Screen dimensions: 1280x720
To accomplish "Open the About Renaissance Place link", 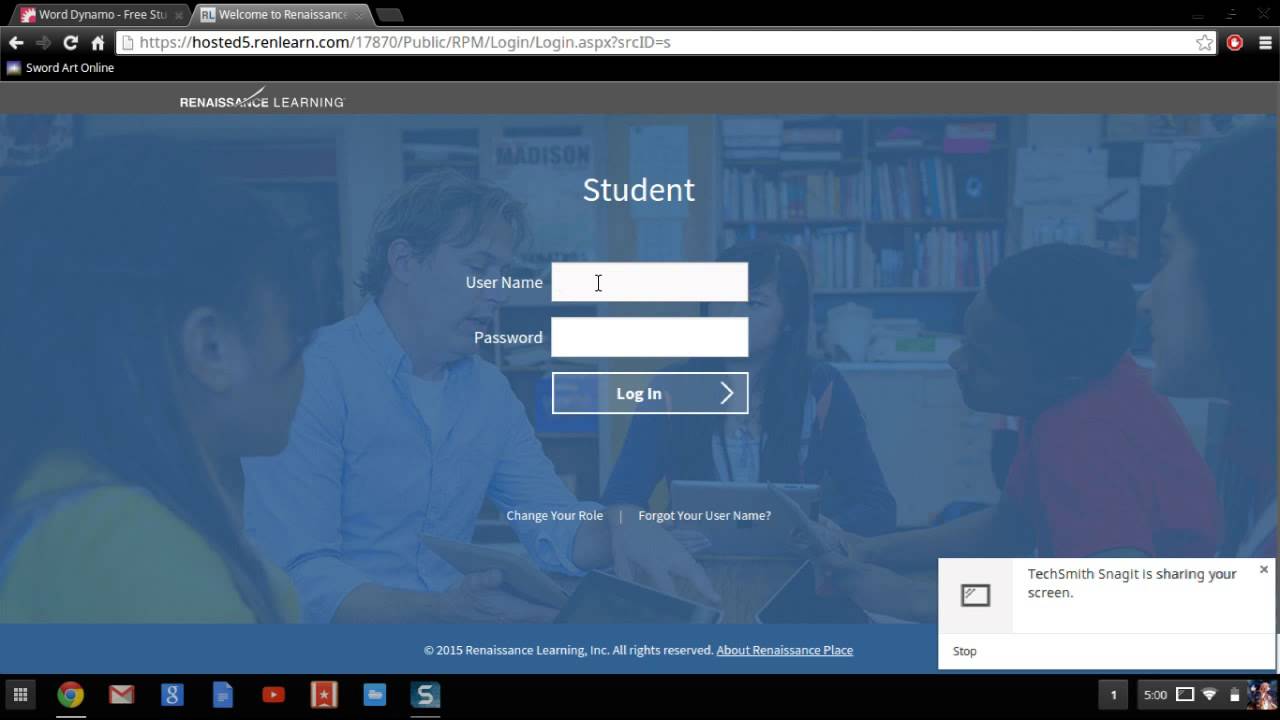I will click(785, 650).
